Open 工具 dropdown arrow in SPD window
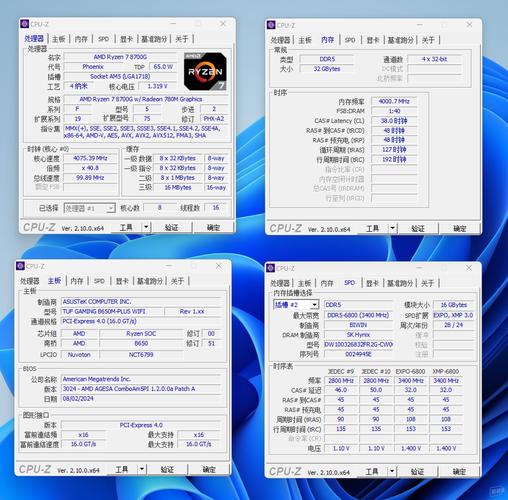 coord(392,471)
